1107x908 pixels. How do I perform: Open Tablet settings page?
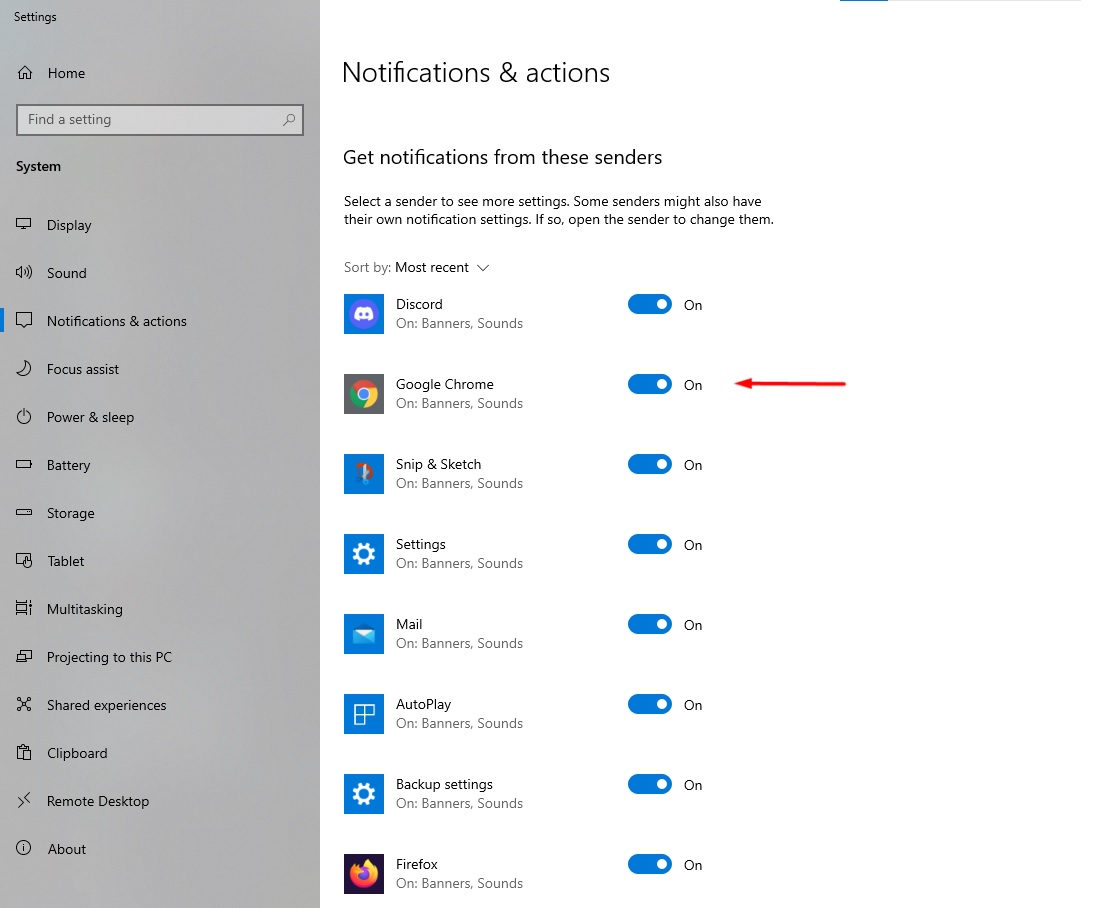pos(66,561)
